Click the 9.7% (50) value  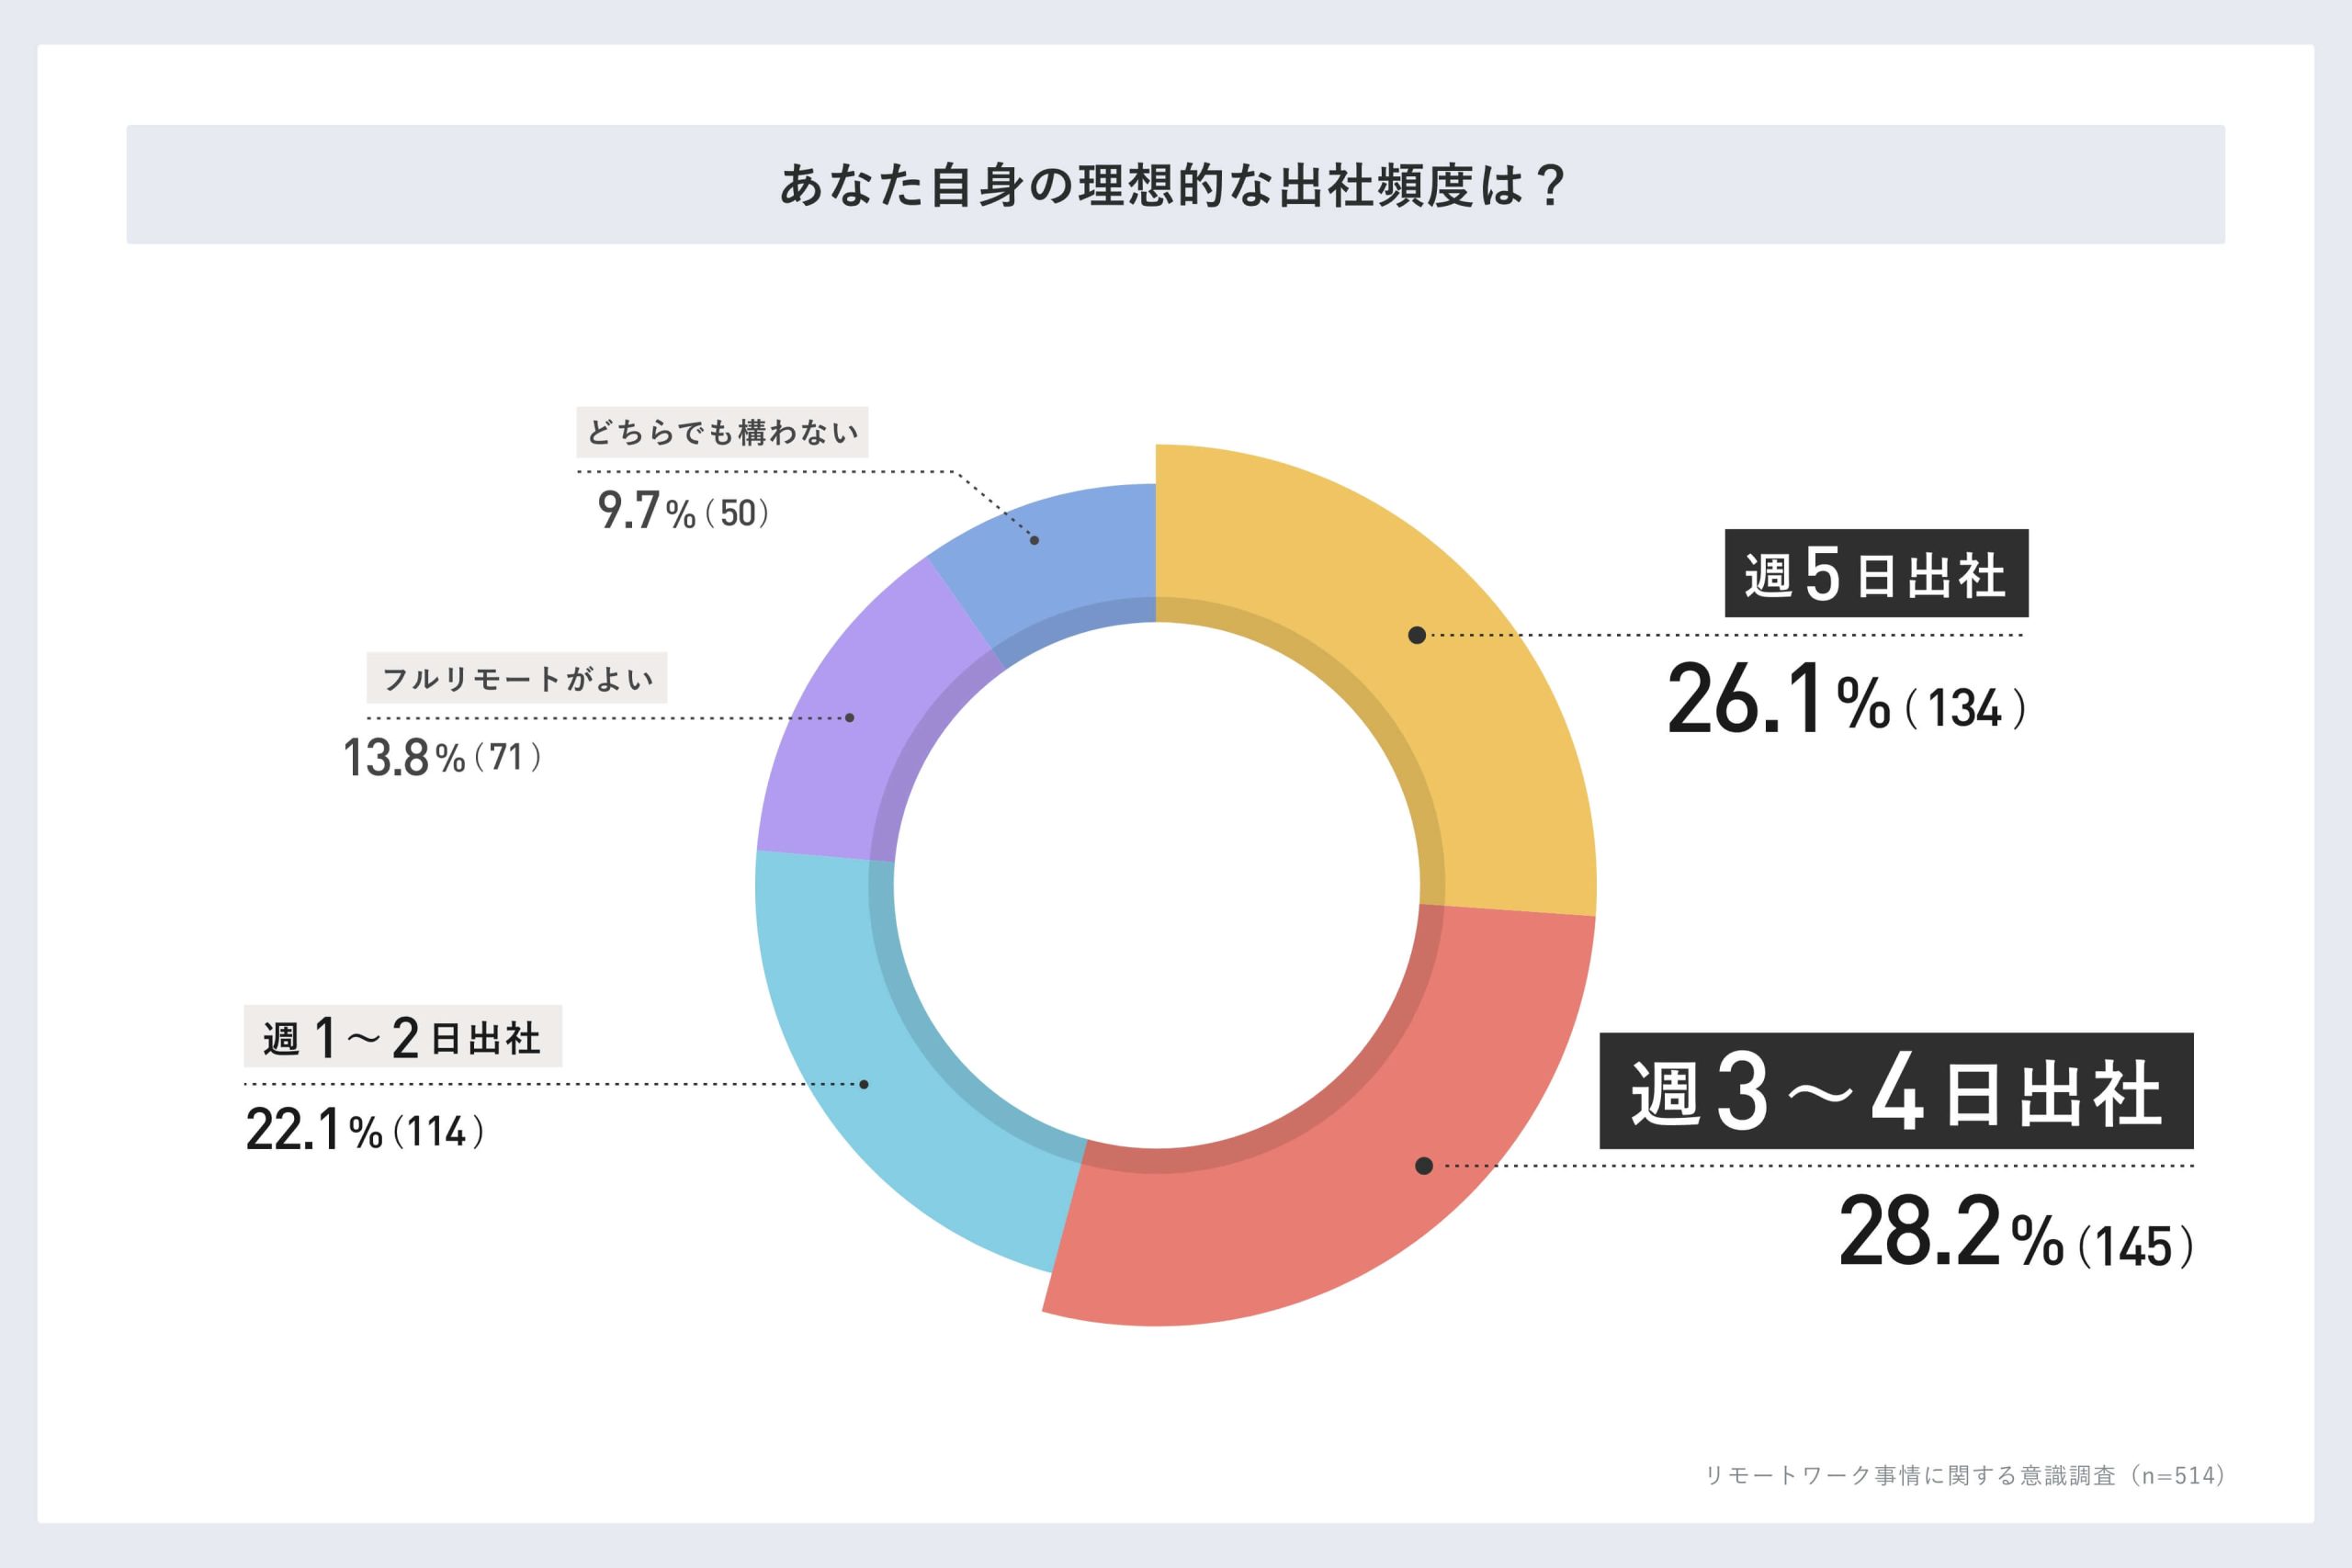tap(684, 511)
